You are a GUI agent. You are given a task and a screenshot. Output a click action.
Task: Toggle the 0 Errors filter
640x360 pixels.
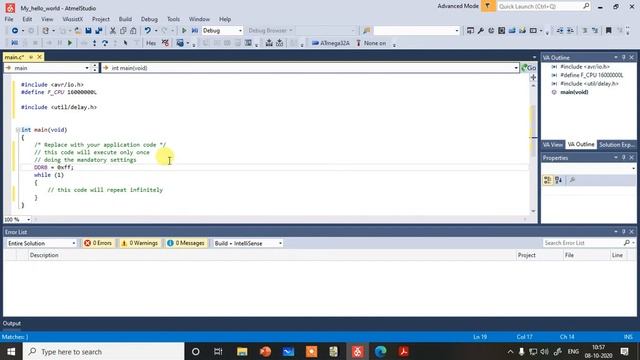point(98,243)
